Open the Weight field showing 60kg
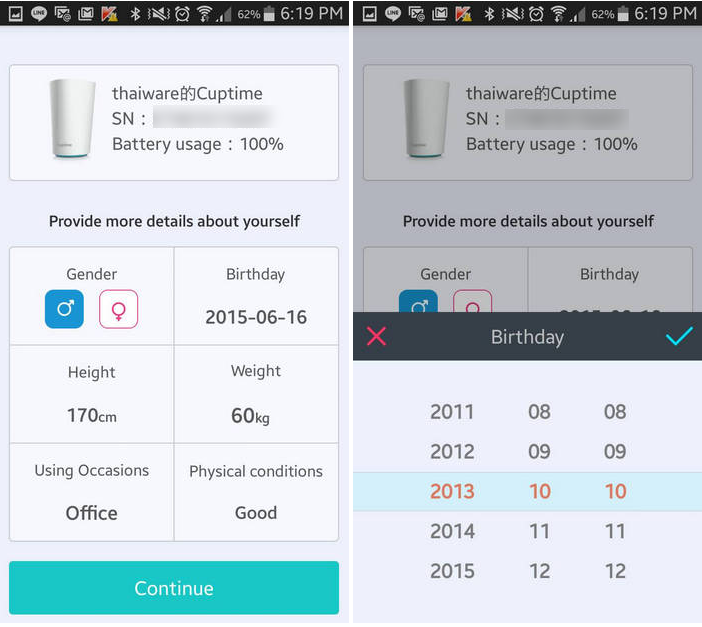 256,395
